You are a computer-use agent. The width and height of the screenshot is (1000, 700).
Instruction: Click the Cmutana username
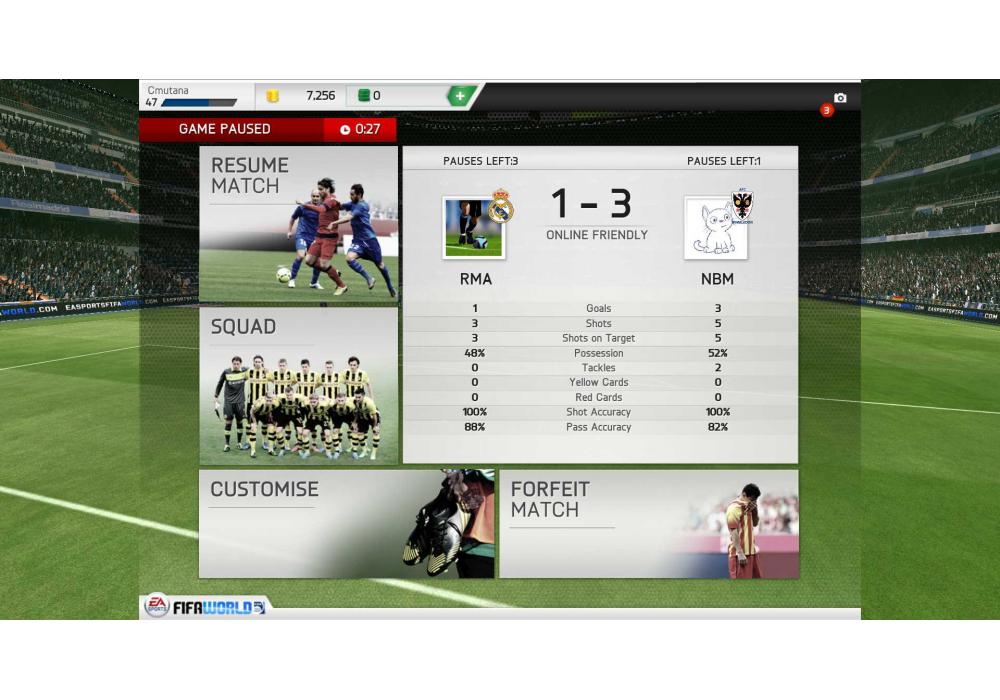(168, 91)
